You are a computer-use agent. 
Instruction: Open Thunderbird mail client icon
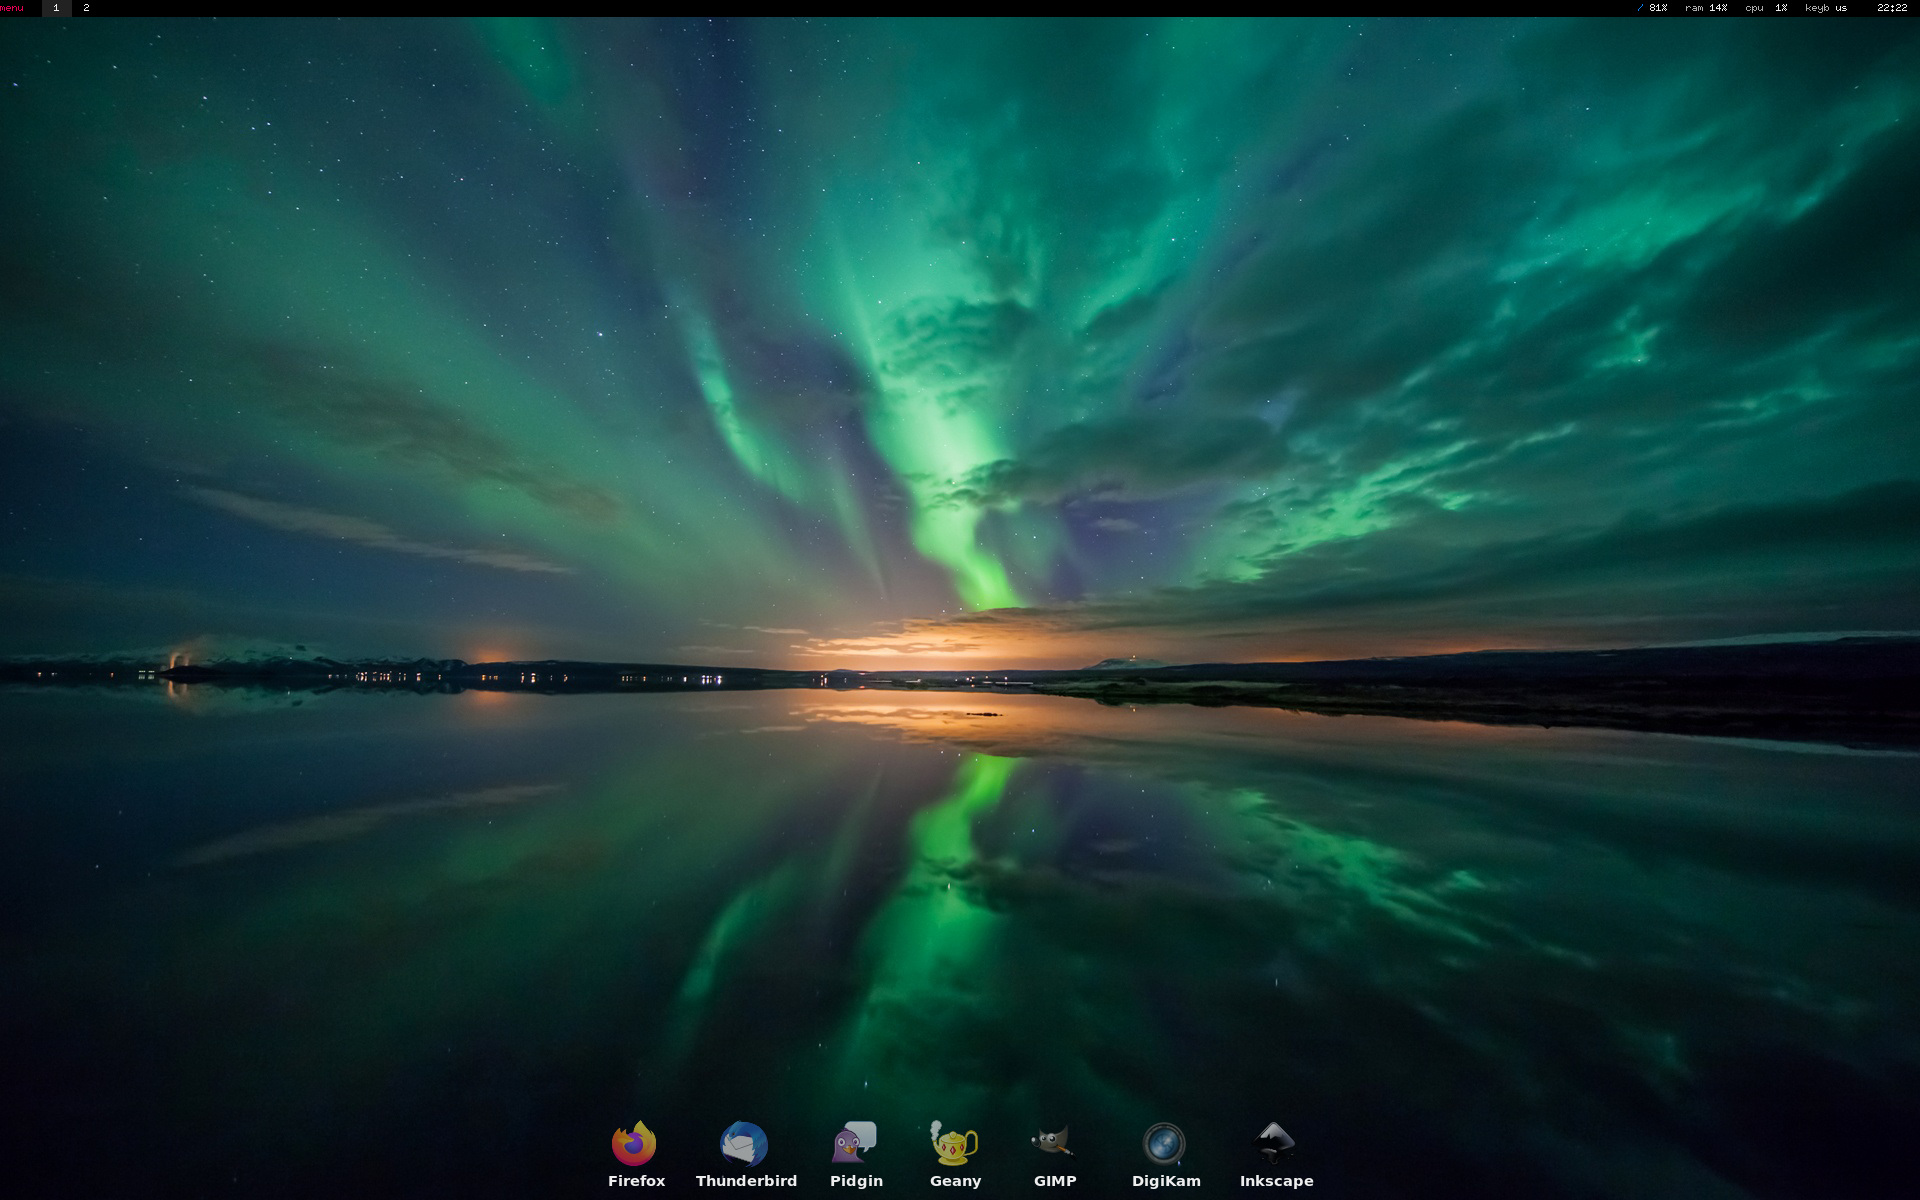[x=744, y=1144]
